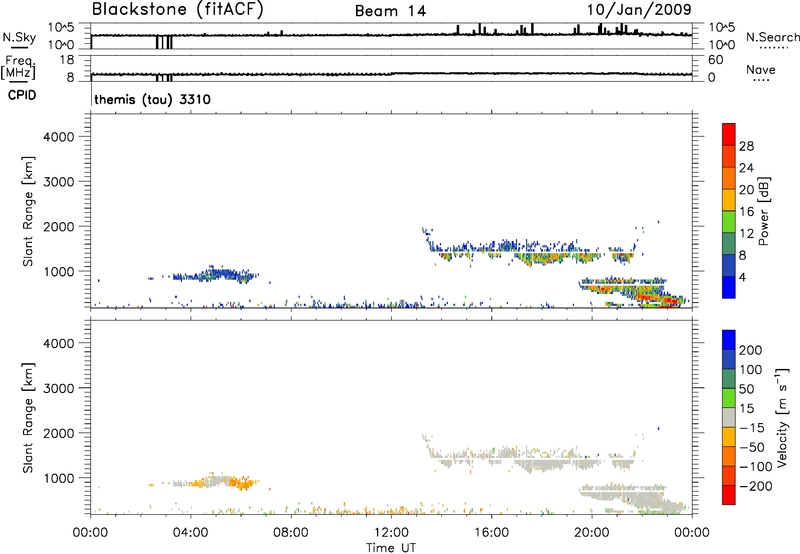Image resolution: width=800 pixels, height=554 pixels.
Task: Click the Power panel 'Slant Range [km]' axis title
Action: 28,211
